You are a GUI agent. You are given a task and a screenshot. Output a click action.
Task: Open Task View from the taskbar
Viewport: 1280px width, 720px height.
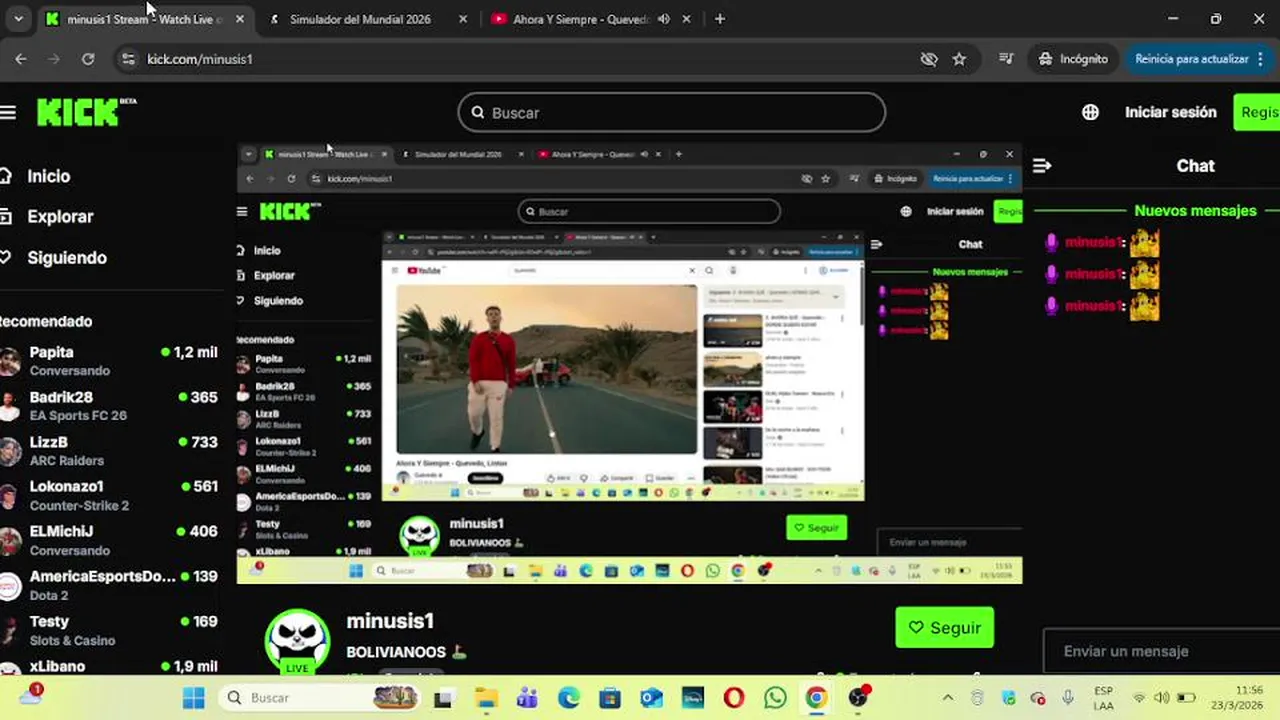[442, 698]
